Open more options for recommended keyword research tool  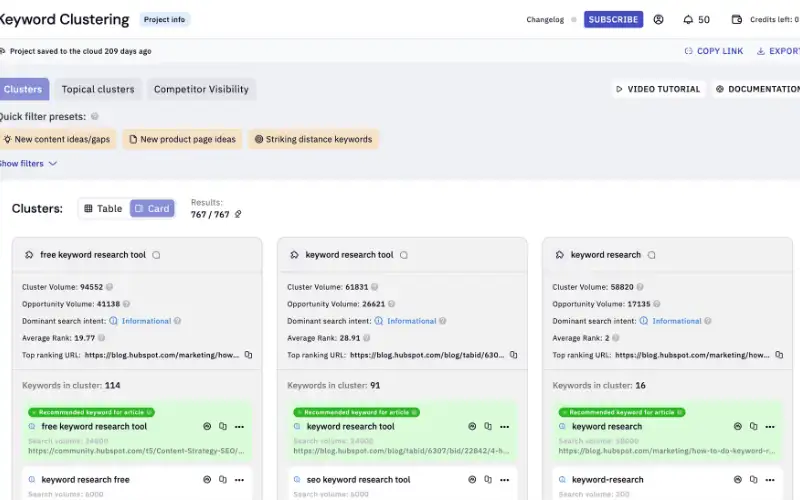click(505, 427)
